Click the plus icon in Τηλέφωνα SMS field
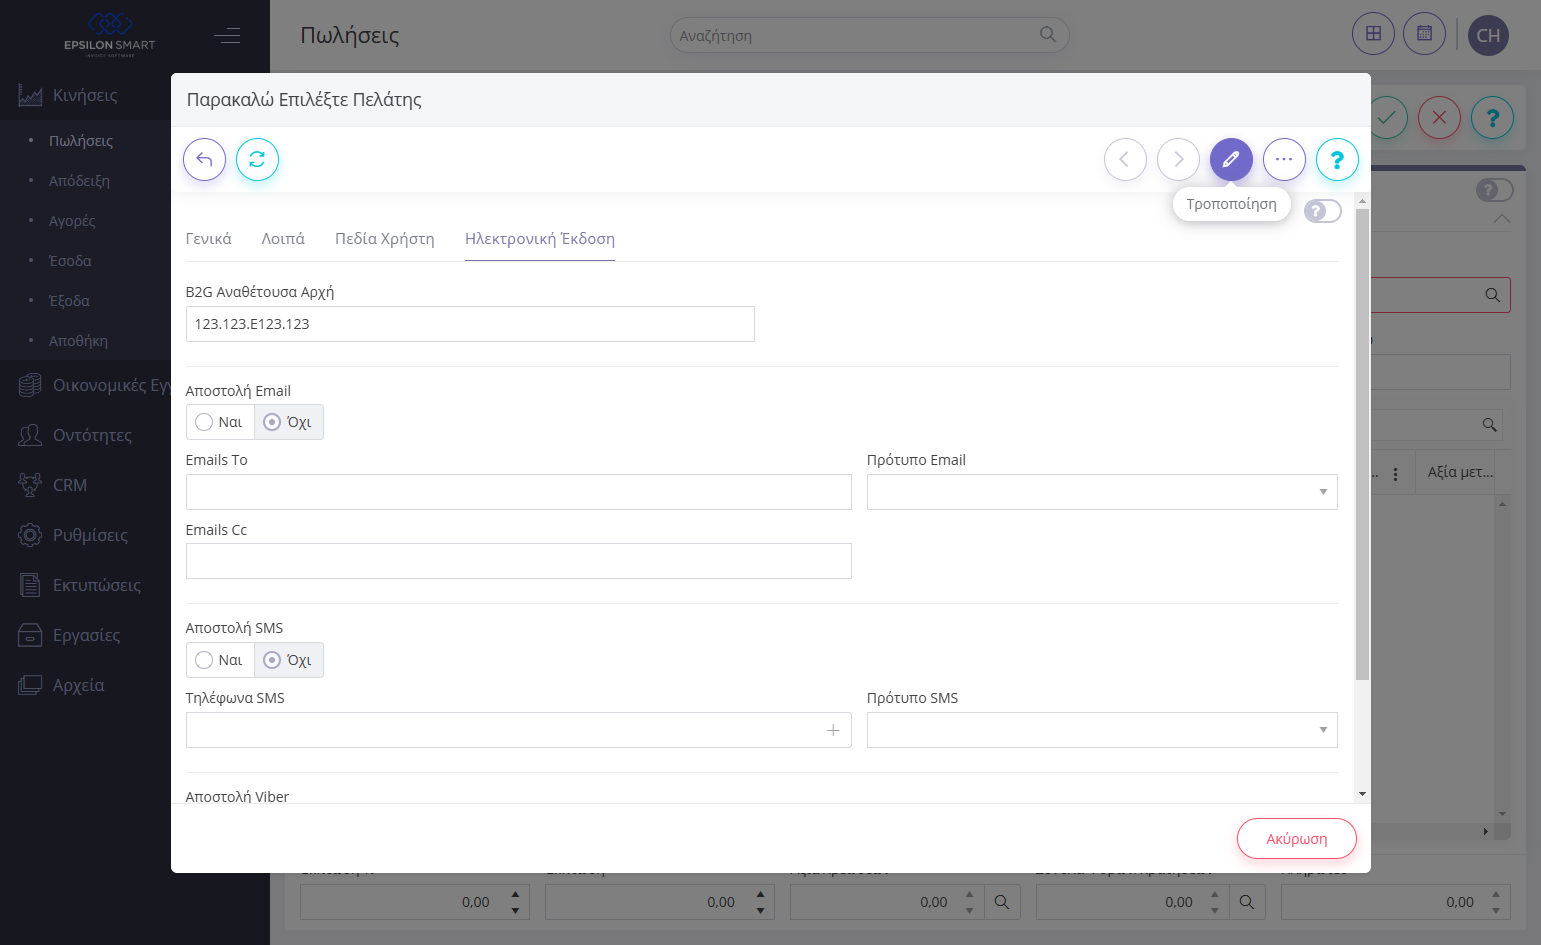The image size is (1541, 945). 833,730
